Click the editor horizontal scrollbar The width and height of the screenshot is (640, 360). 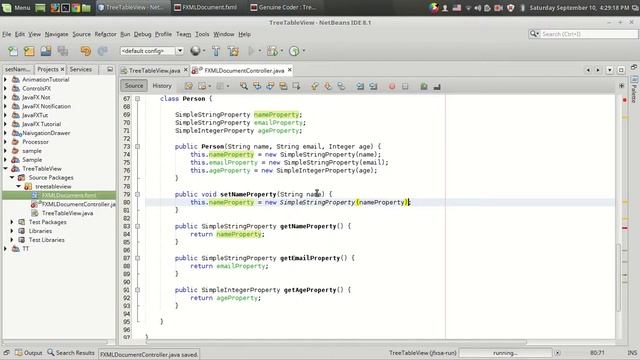click(x=335, y=342)
